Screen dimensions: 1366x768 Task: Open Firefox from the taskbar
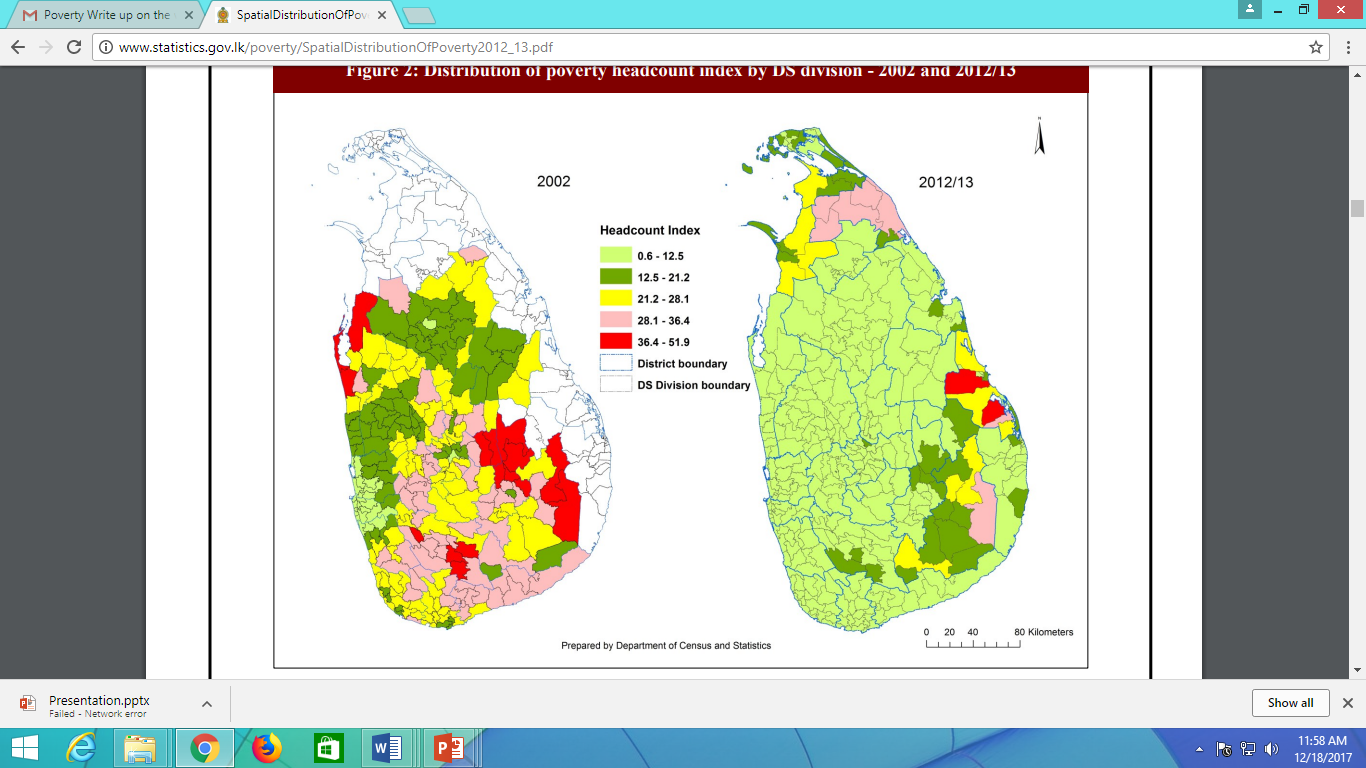tap(267, 748)
